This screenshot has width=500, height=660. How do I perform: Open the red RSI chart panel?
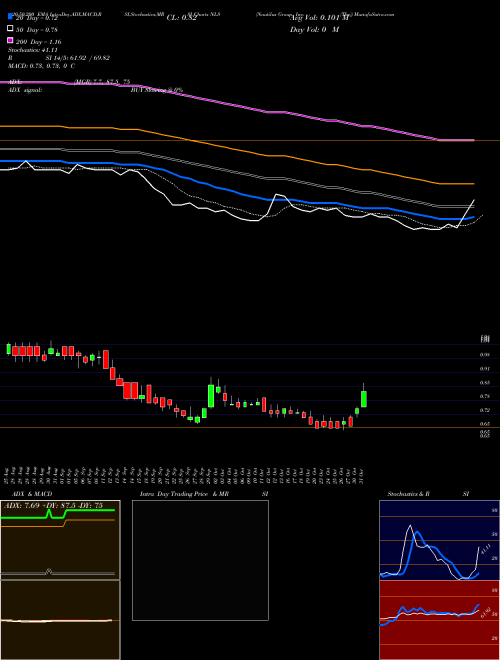[x=439, y=620]
